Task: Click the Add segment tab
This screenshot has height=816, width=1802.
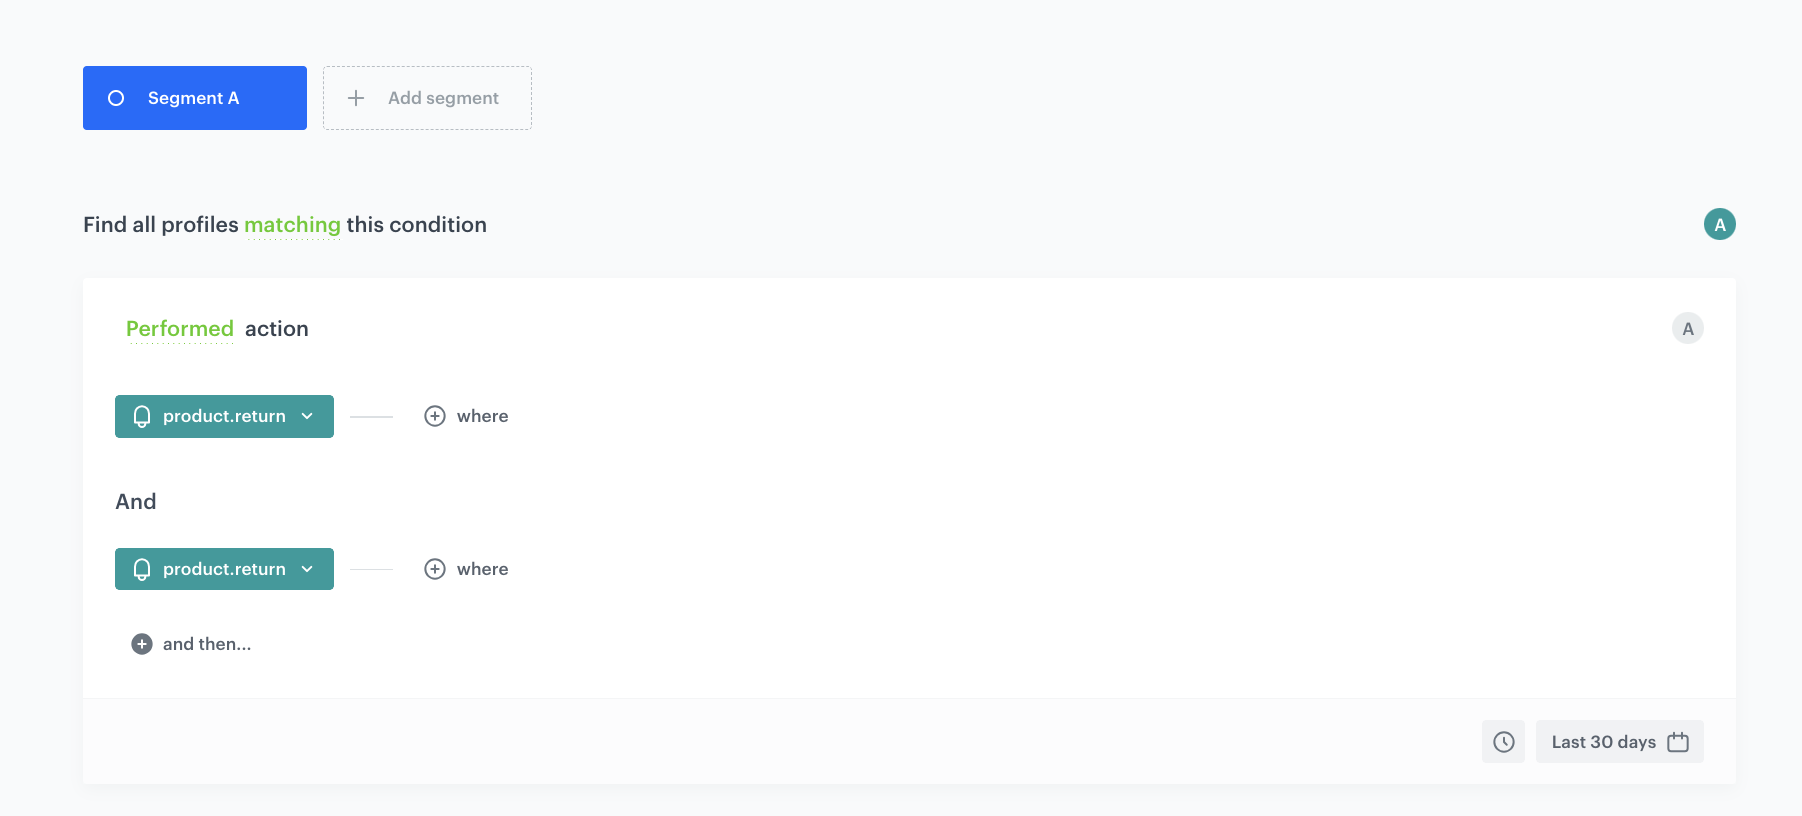Action: click(x=427, y=98)
